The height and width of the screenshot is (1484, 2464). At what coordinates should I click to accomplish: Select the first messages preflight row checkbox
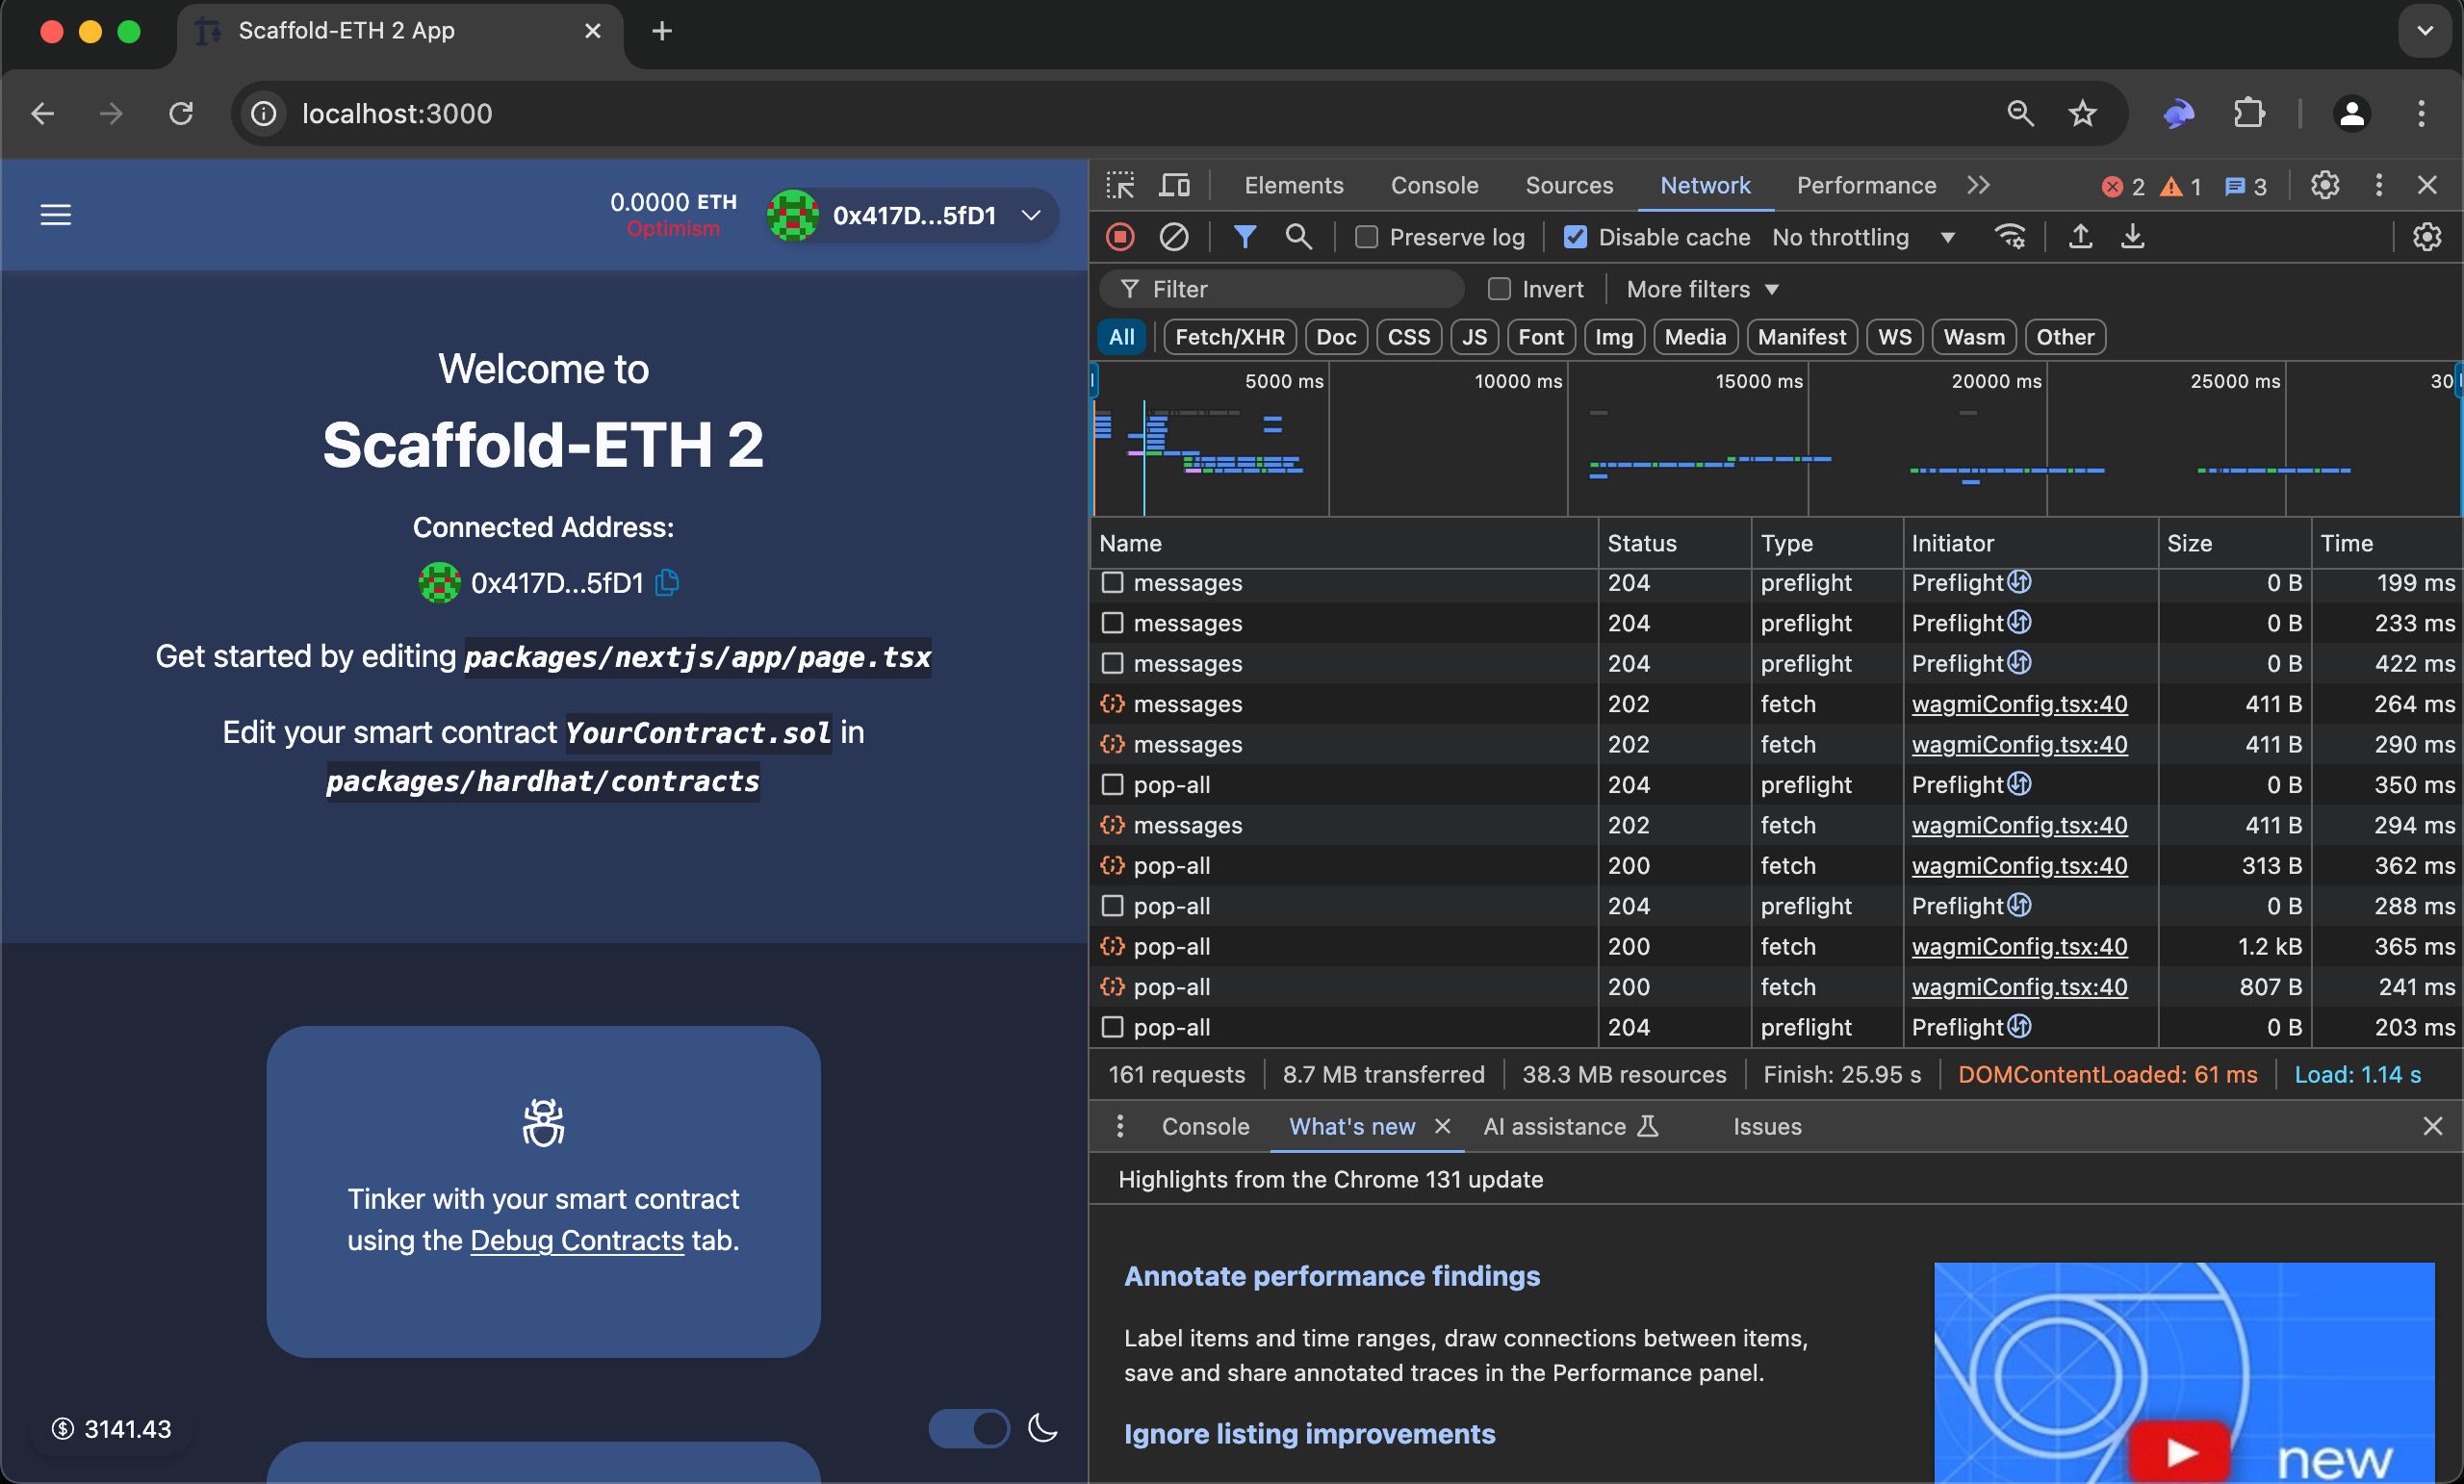coord(1112,582)
